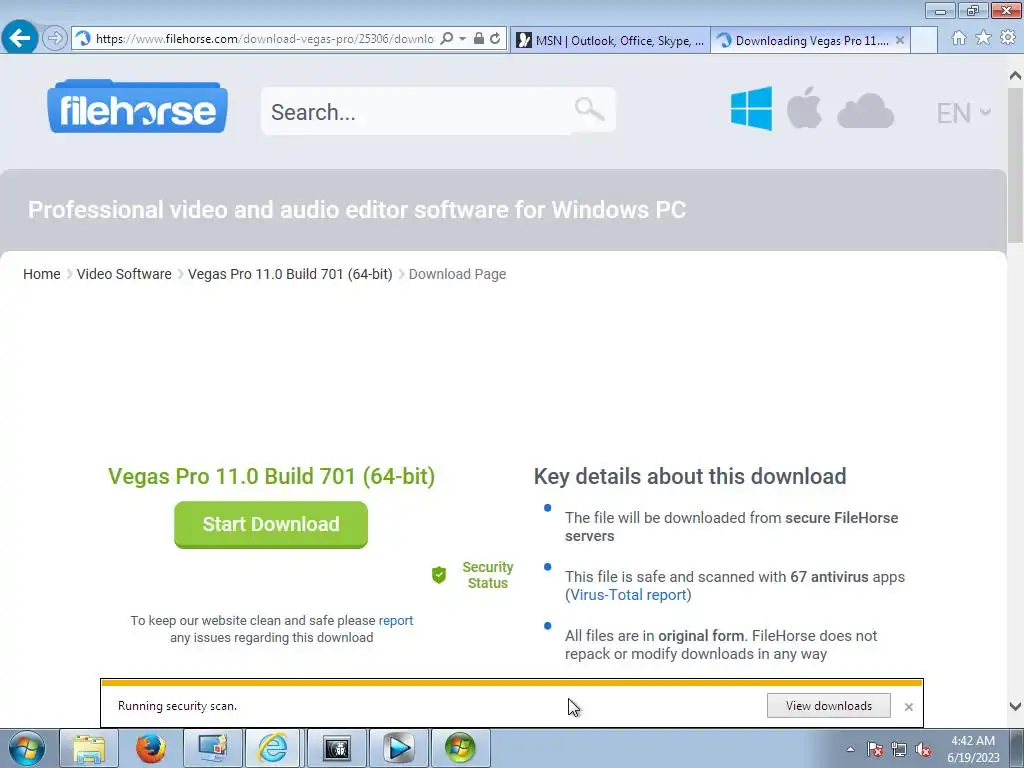
Task: Open the Virus-Total report link
Action: coord(628,595)
